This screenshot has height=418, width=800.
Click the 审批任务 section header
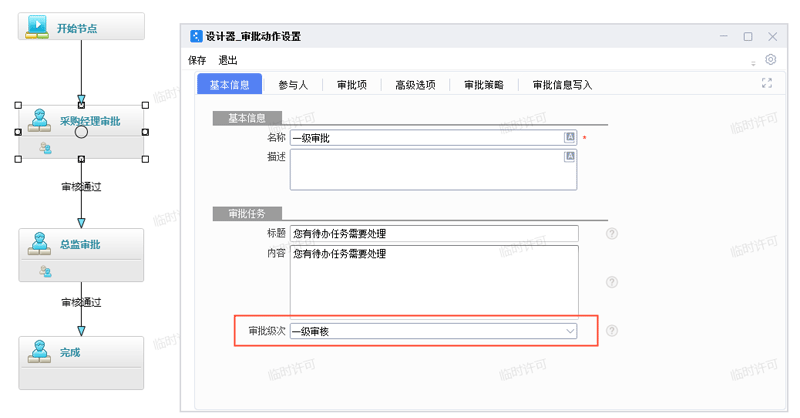[x=247, y=213]
